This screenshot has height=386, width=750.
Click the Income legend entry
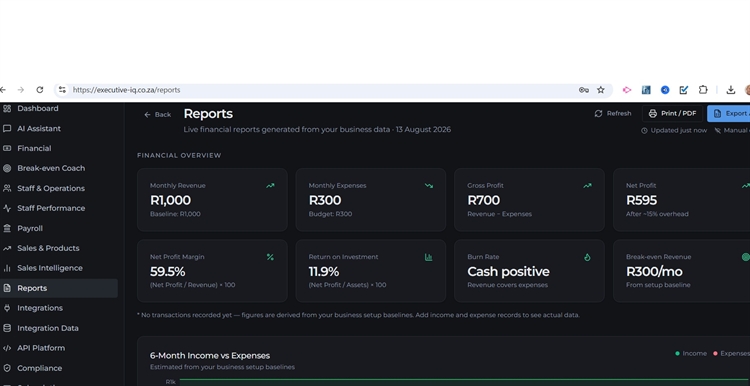(x=691, y=353)
